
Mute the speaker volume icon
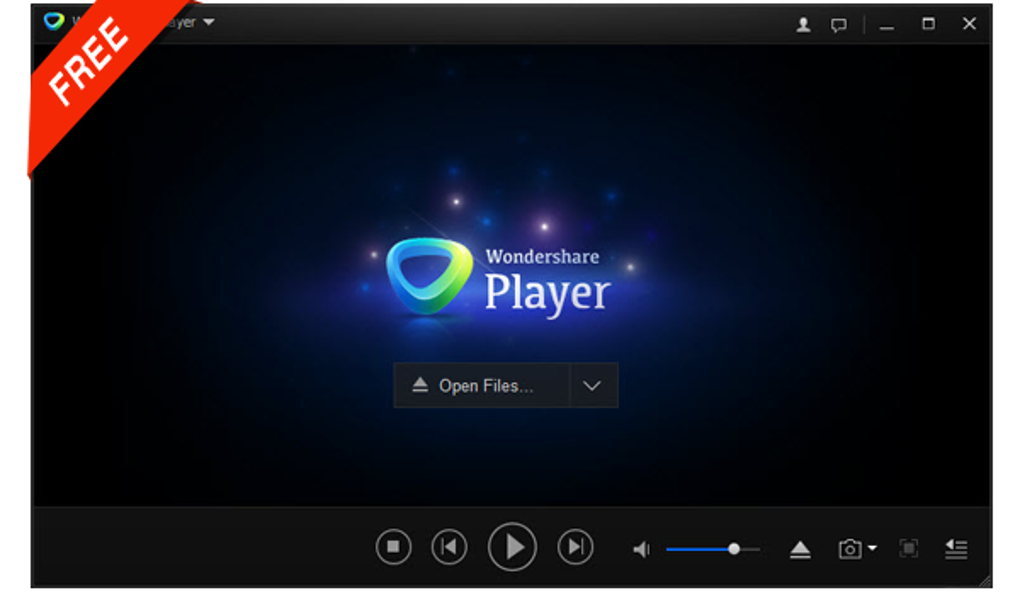[641, 550]
